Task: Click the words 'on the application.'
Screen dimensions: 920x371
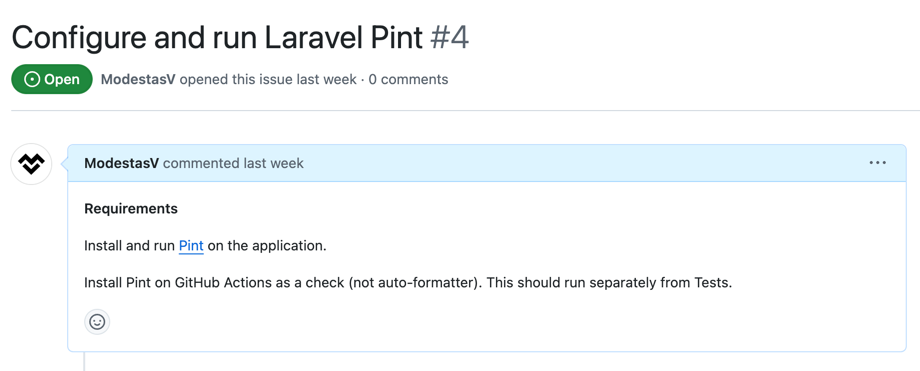Action: (267, 245)
